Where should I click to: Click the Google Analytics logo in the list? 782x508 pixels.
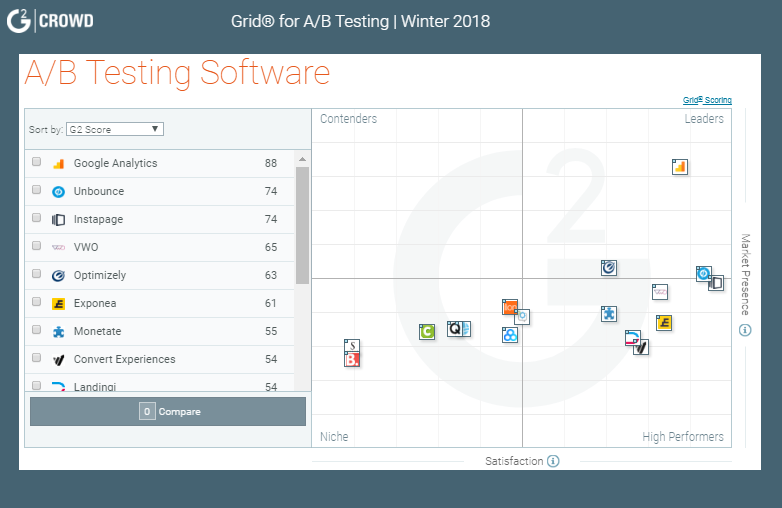click(x=58, y=164)
